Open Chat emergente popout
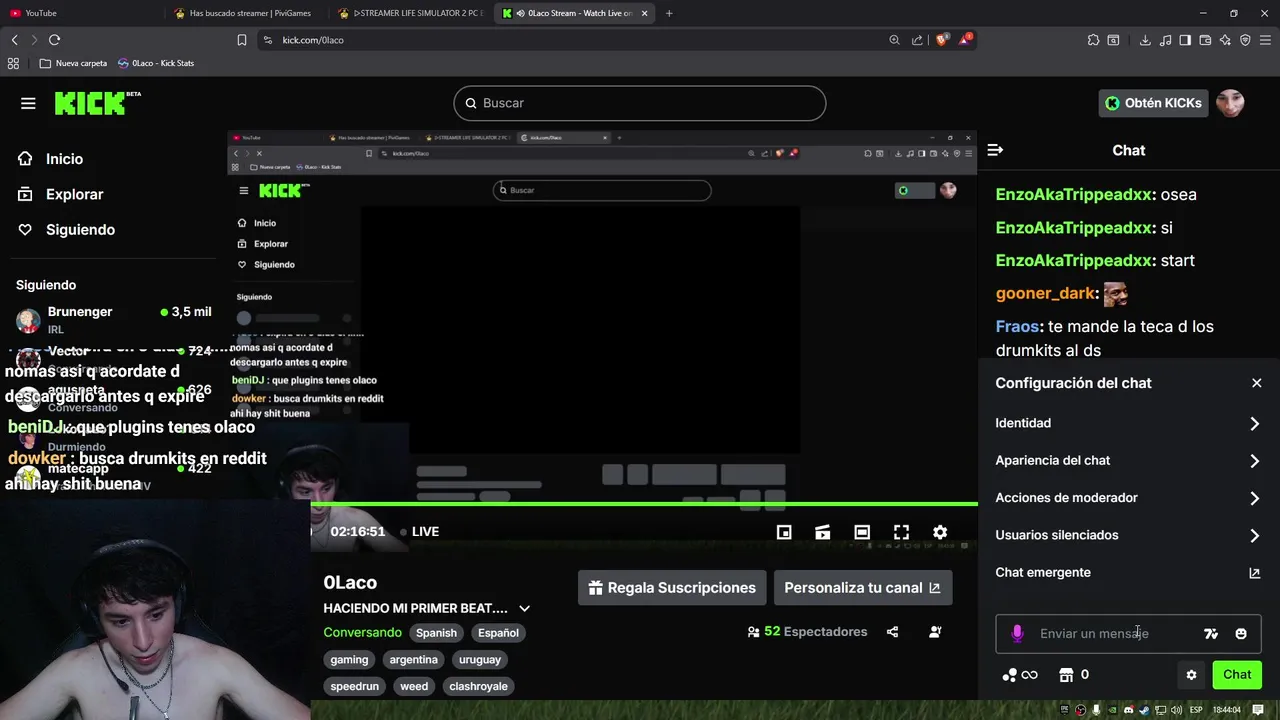 tap(1128, 572)
